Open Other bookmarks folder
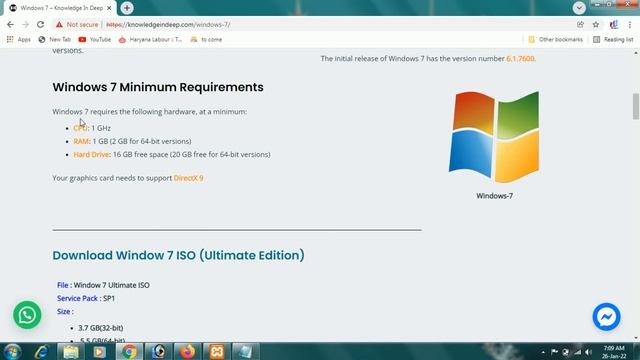Viewport: 640px width, 360px height. click(556, 40)
